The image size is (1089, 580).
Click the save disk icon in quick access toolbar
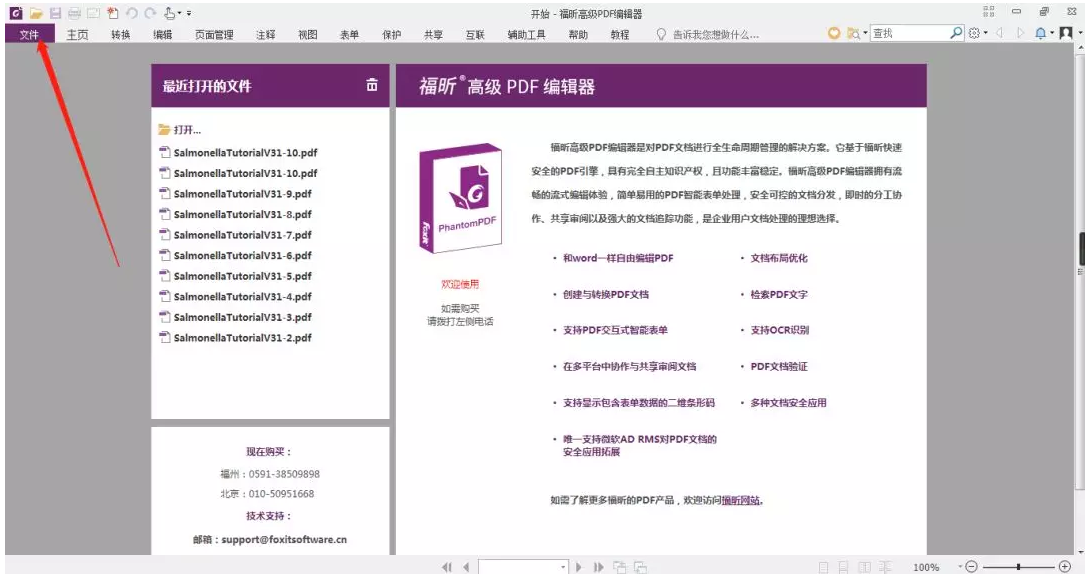pyautogui.click(x=56, y=13)
